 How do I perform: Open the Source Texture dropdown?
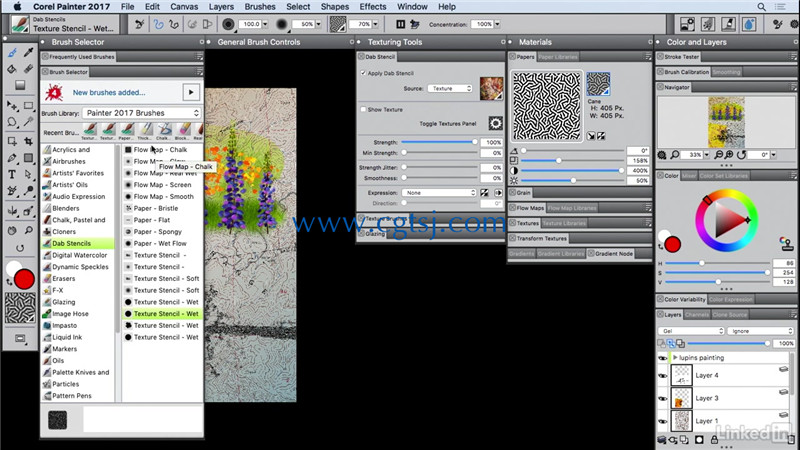[x=450, y=88]
